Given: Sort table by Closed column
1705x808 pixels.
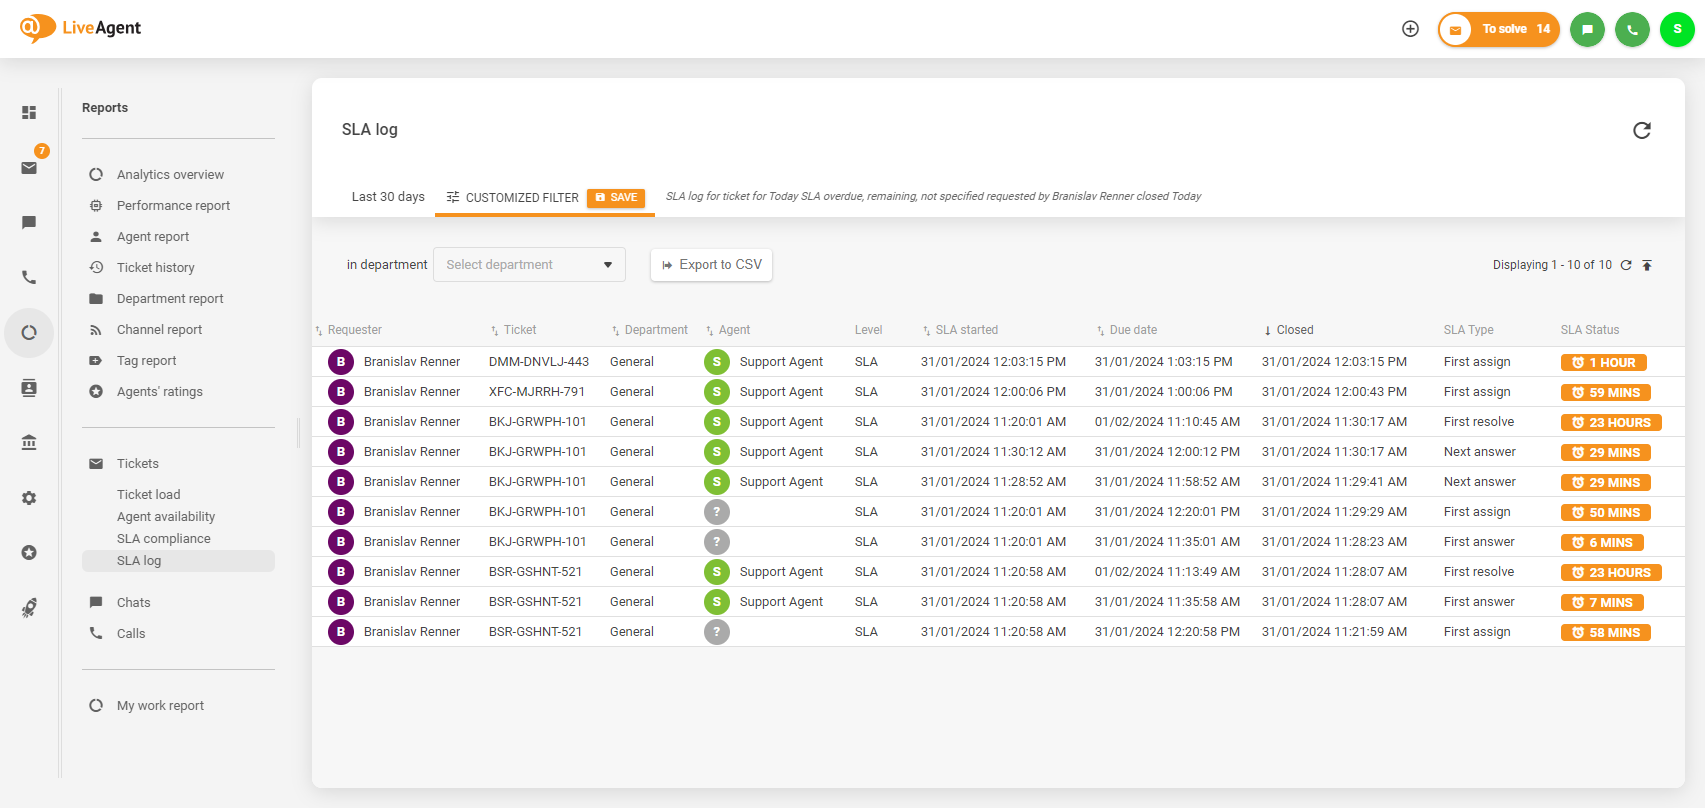Looking at the screenshot, I should click(x=1294, y=330).
